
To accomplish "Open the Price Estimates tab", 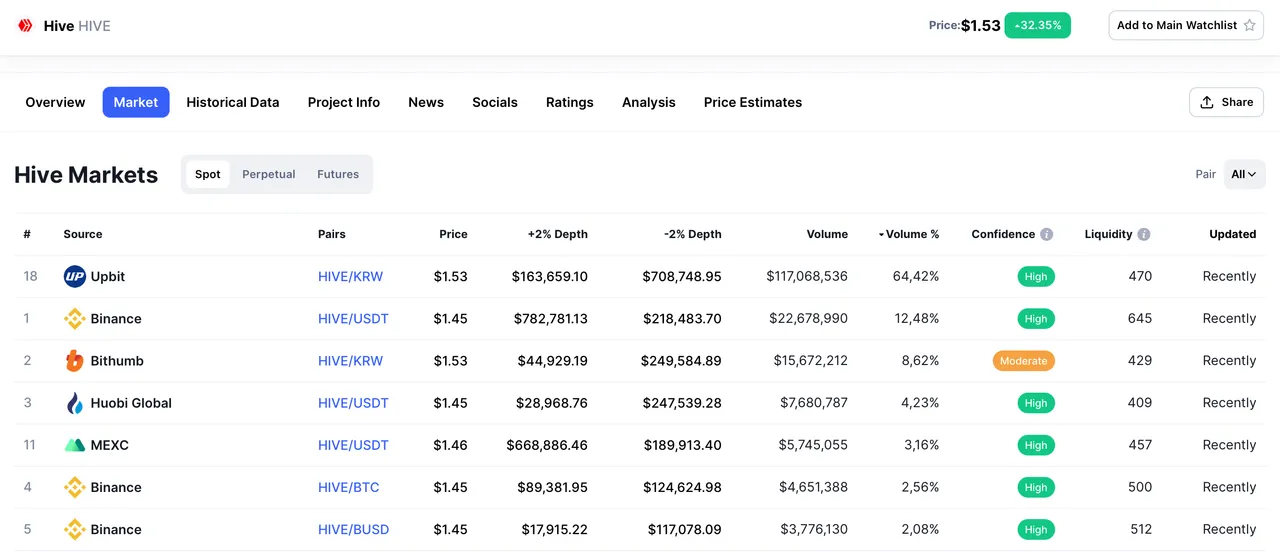I will tap(753, 102).
